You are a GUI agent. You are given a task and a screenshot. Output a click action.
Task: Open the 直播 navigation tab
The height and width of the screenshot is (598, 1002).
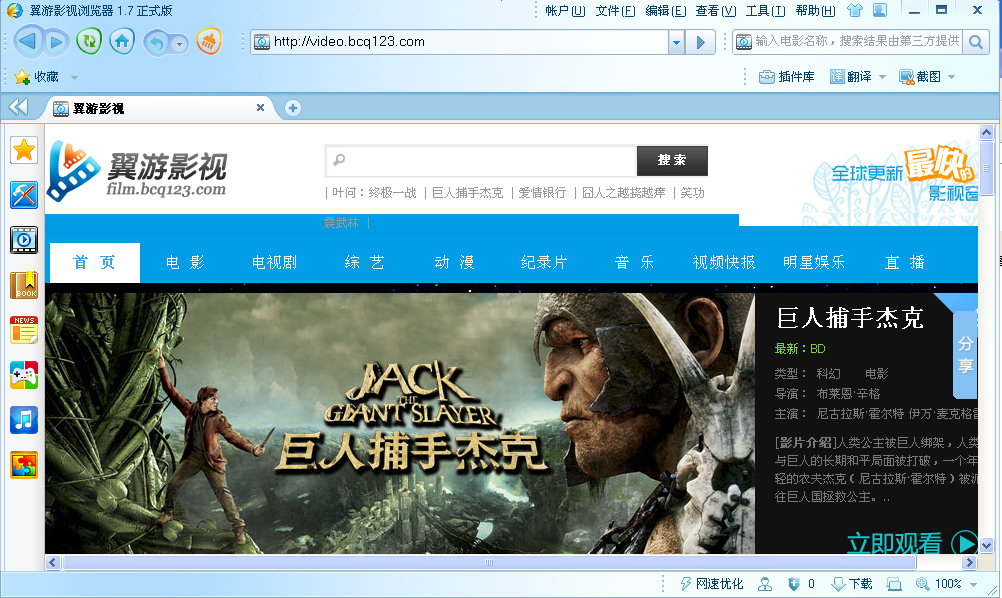[904, 263]
